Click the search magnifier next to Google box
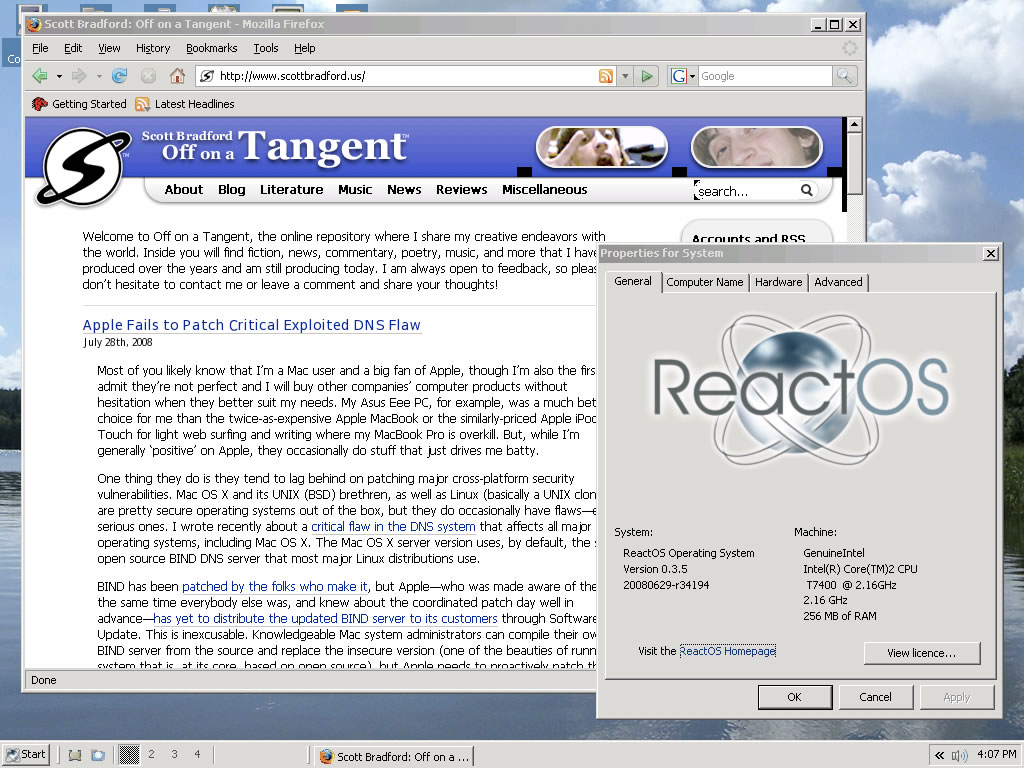 [845, 76]
